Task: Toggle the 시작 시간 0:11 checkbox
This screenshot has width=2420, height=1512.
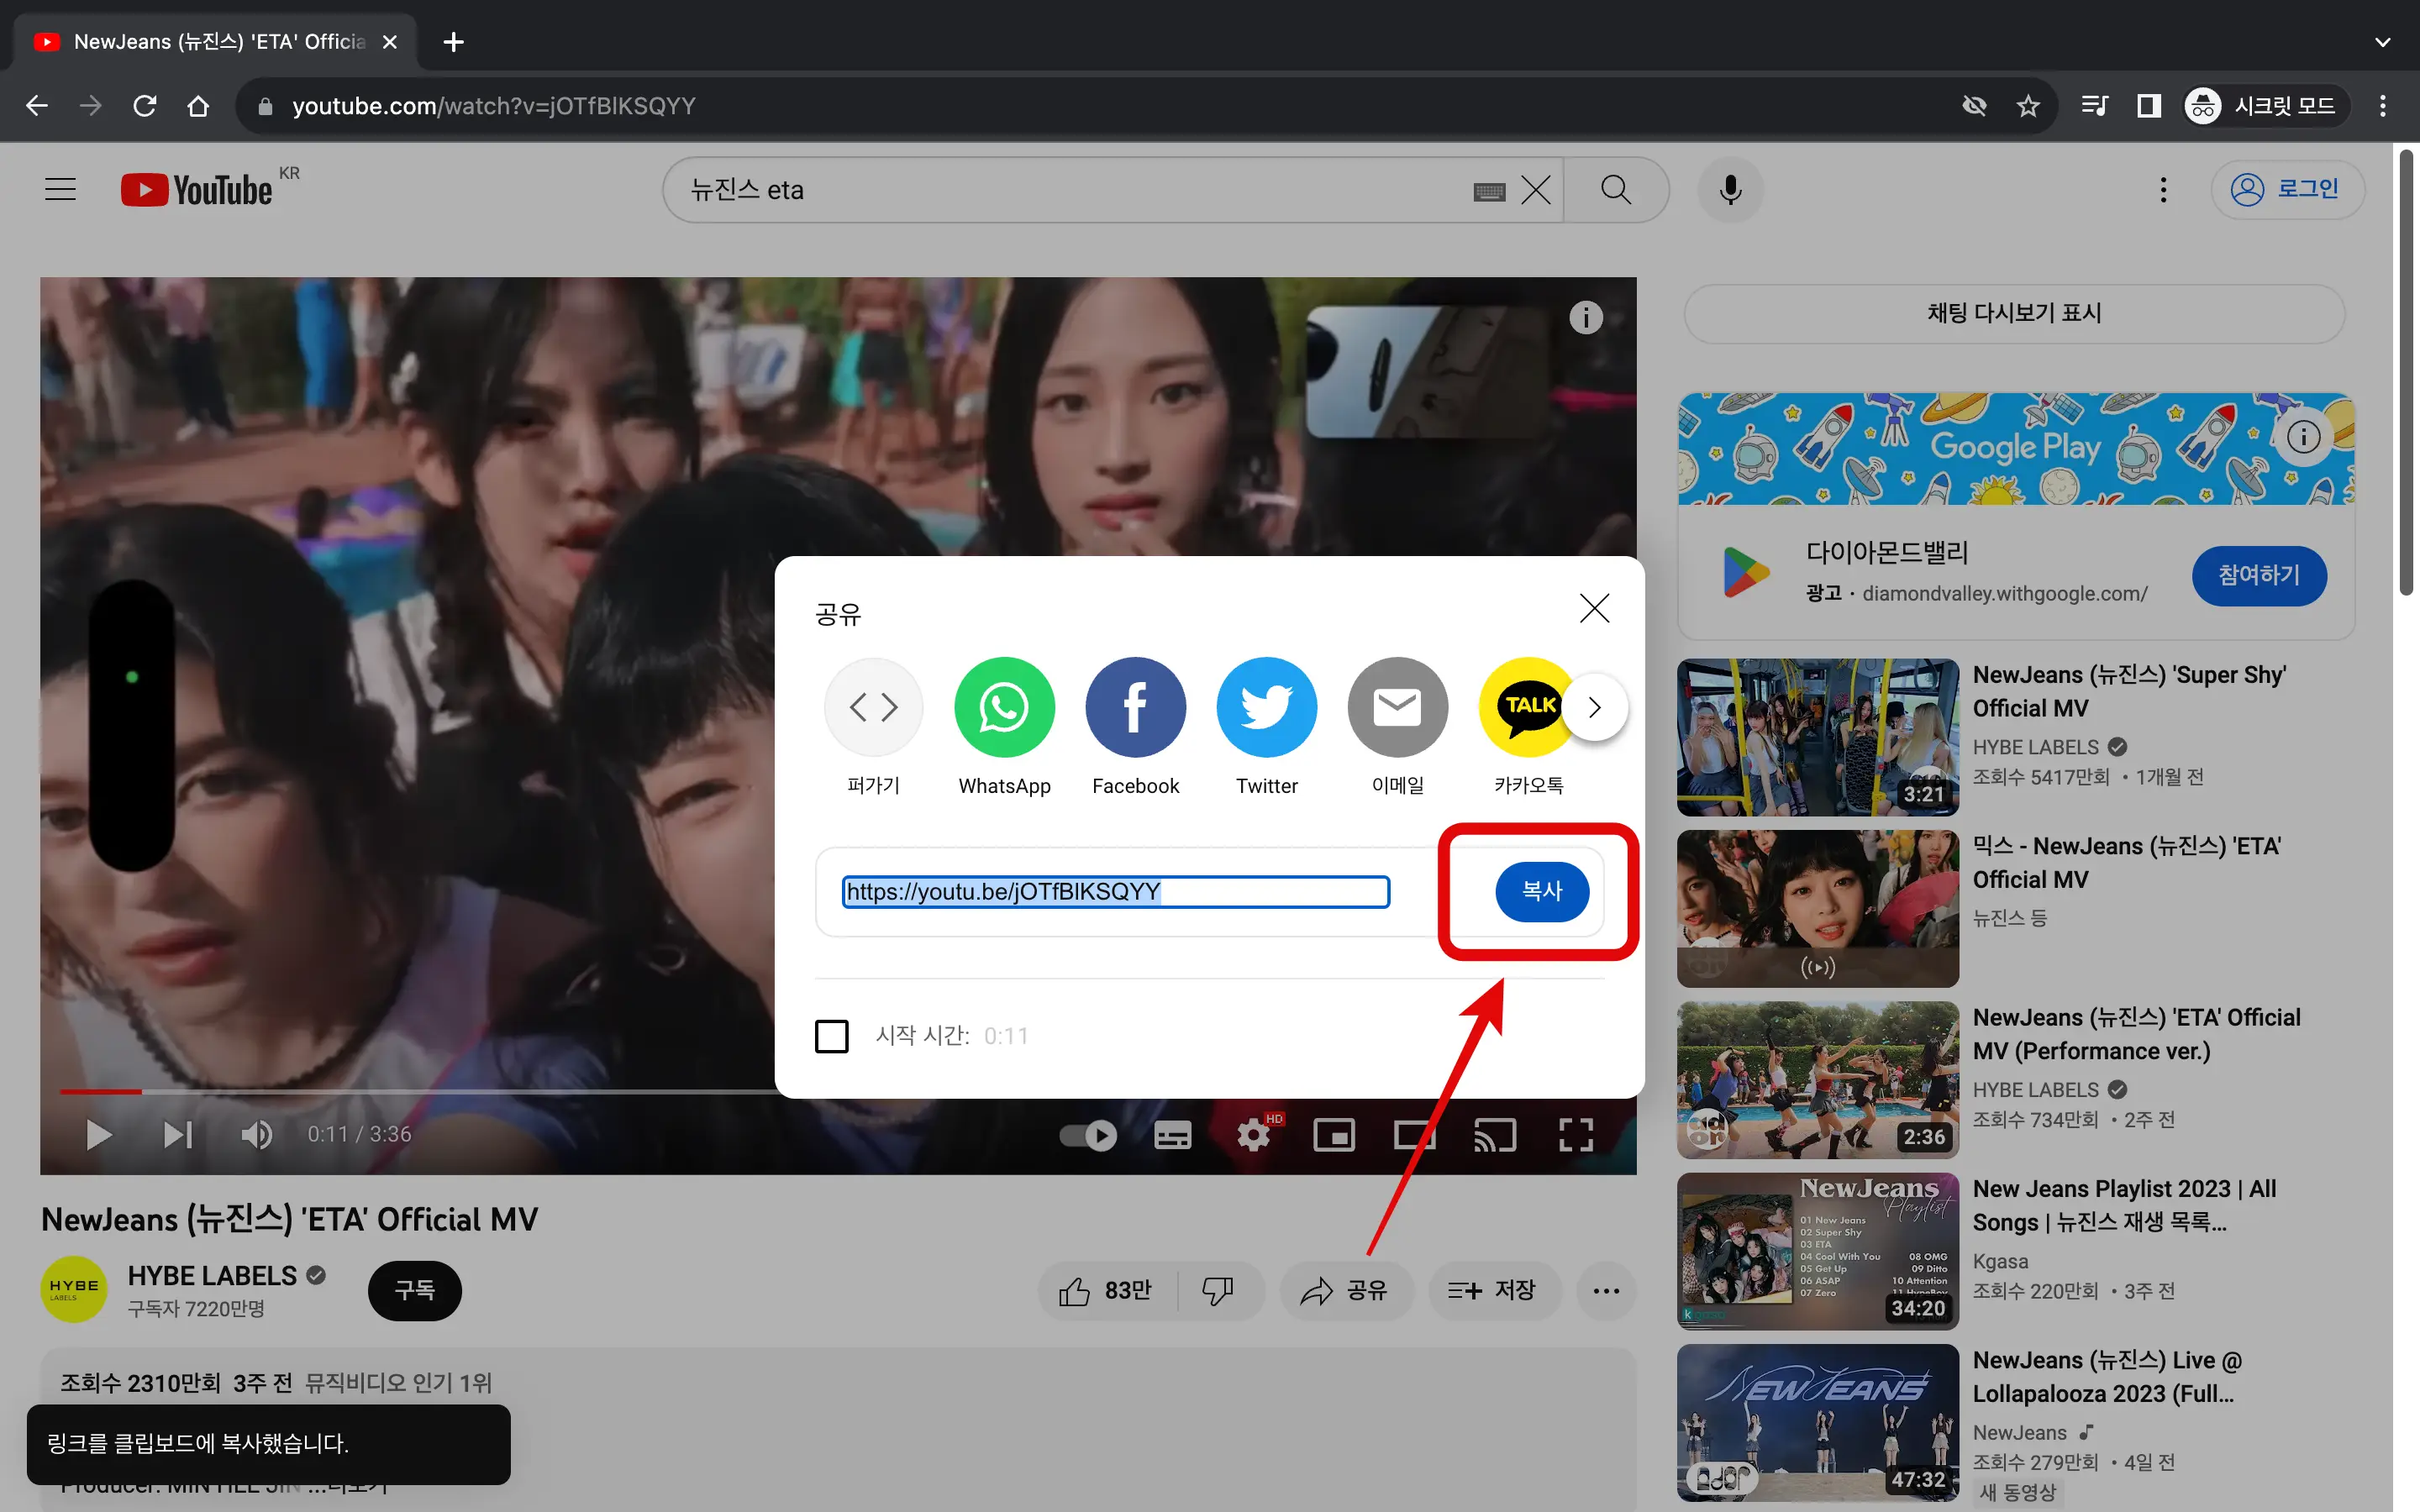Action: 831,1035
